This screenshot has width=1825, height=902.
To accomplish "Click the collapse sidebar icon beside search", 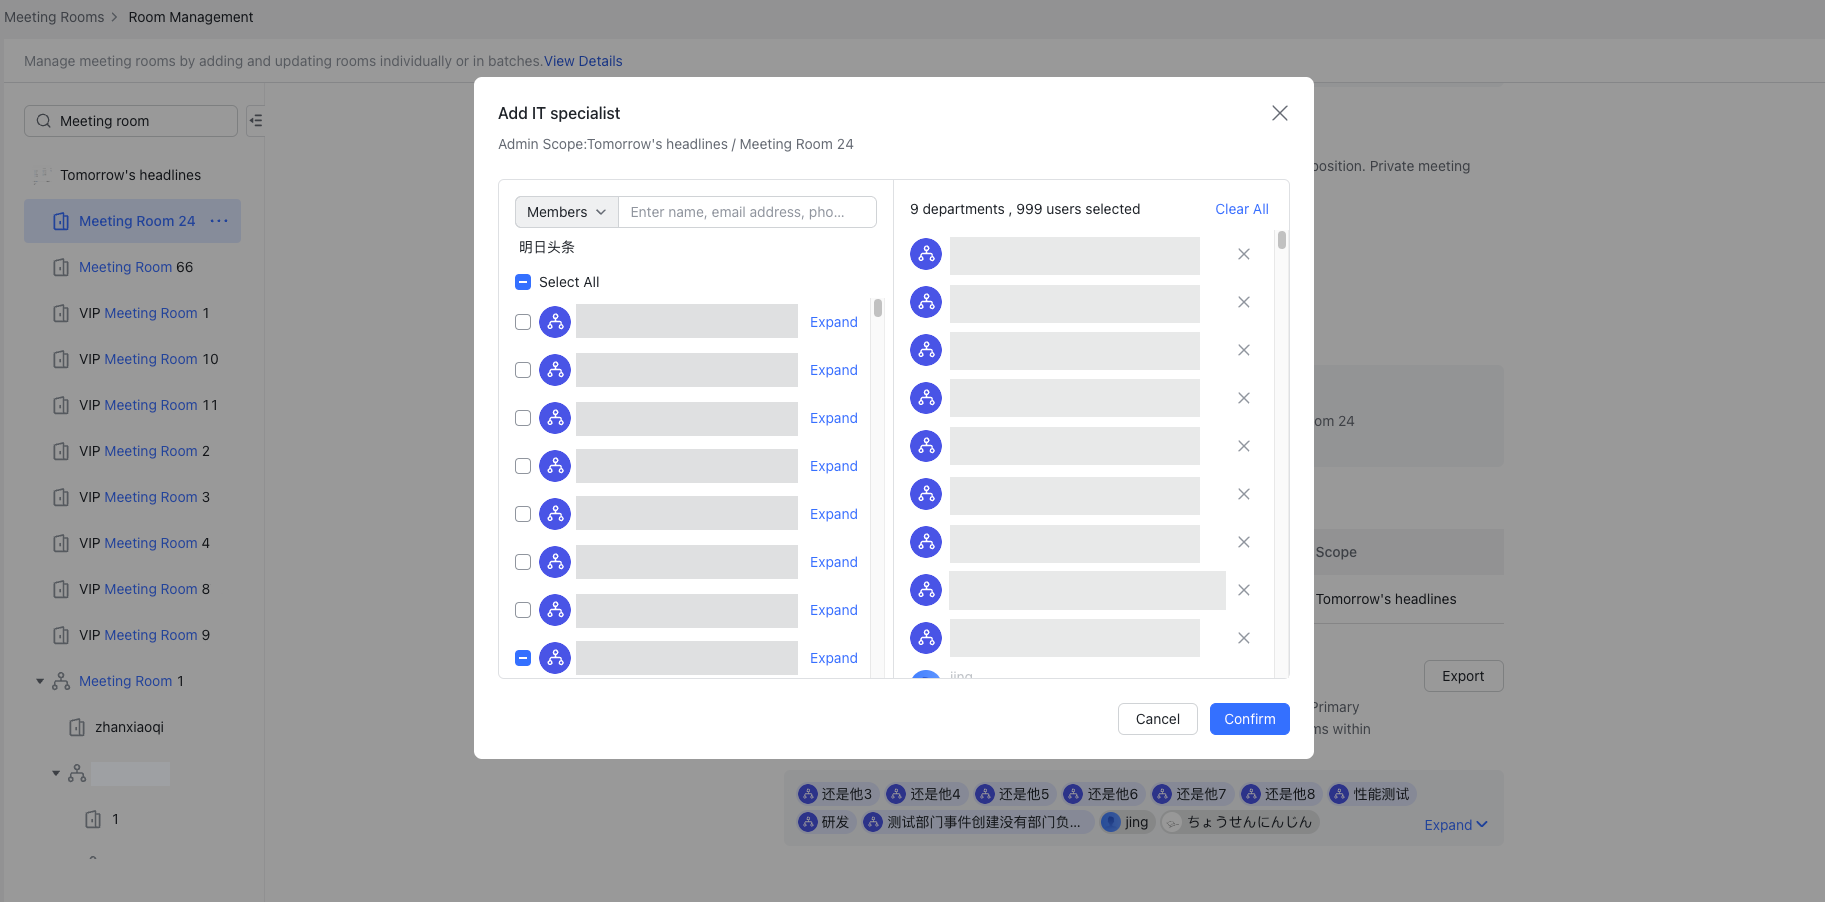I will 256,121.
